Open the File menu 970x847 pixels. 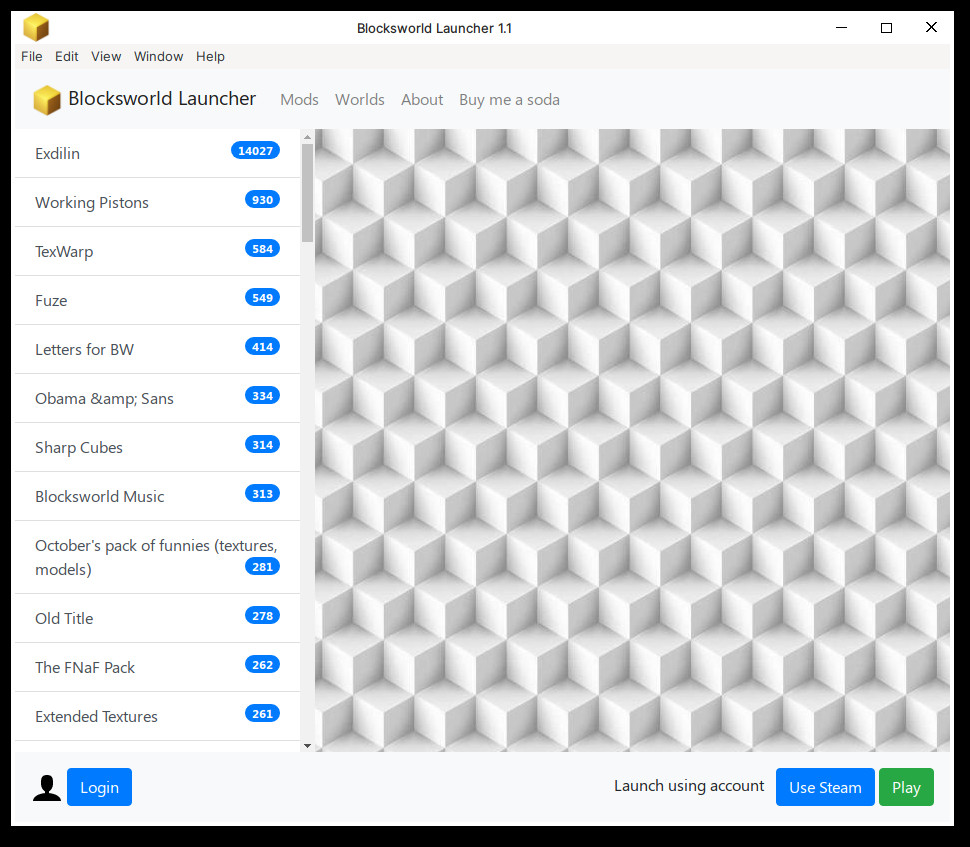[32, 57]
